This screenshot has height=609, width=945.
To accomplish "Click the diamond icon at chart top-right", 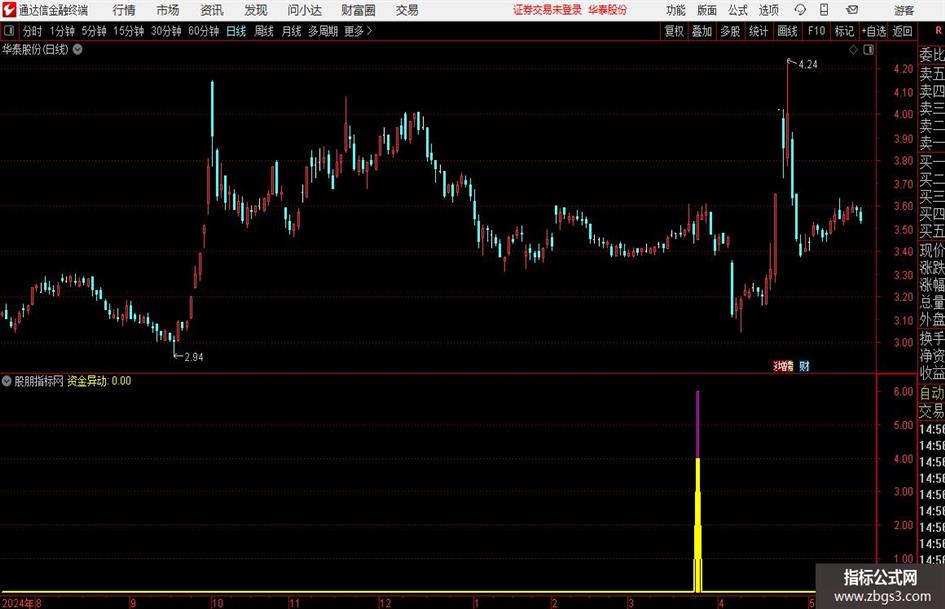I will (853, 50).
